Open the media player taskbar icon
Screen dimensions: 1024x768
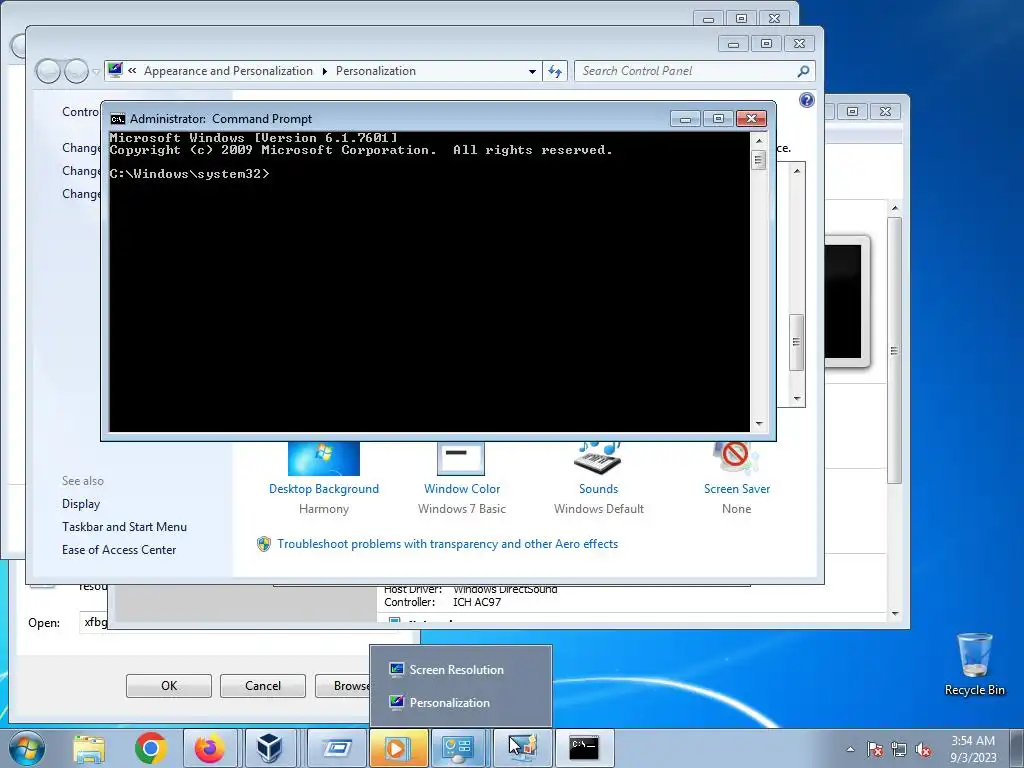click(398, 748)
